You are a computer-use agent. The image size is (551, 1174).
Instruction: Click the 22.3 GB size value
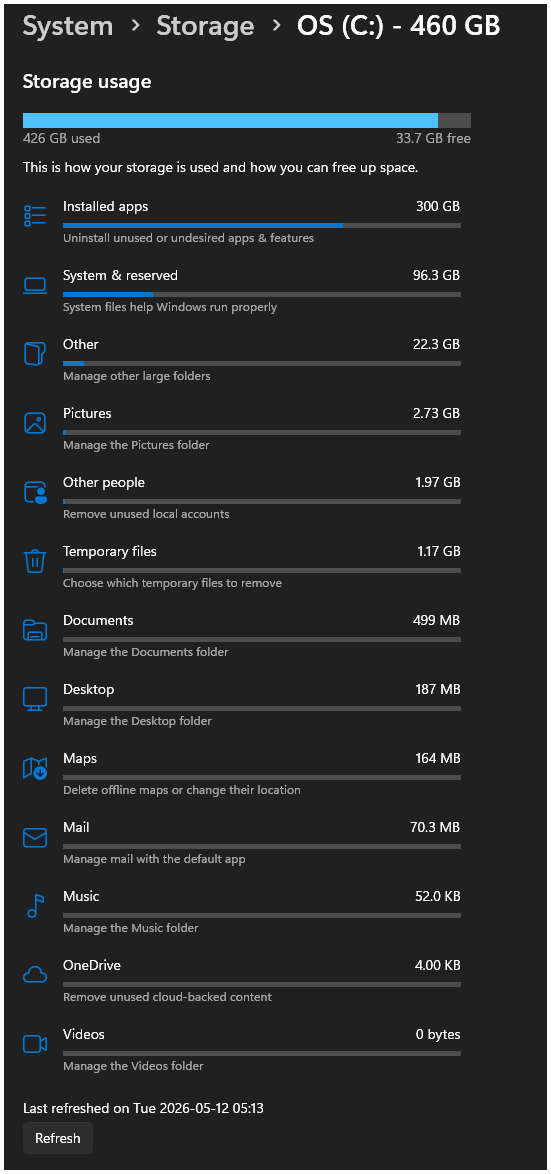click(436, 344)
